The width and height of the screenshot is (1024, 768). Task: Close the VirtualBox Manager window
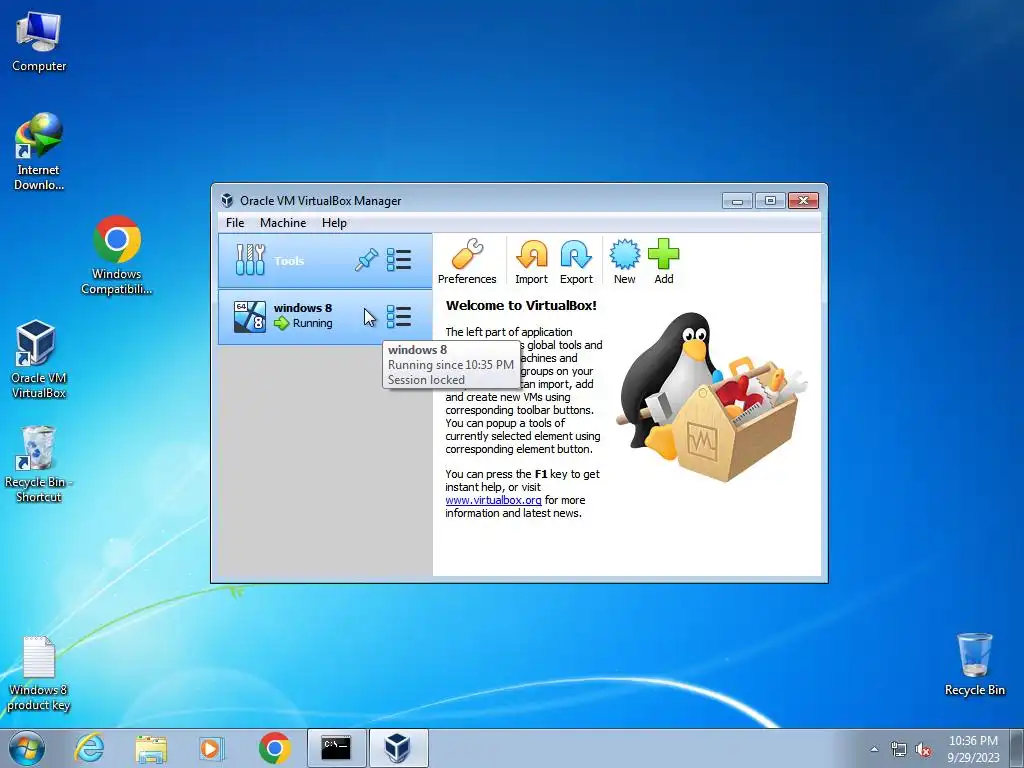pyautogui.click(x=803, y=200)
